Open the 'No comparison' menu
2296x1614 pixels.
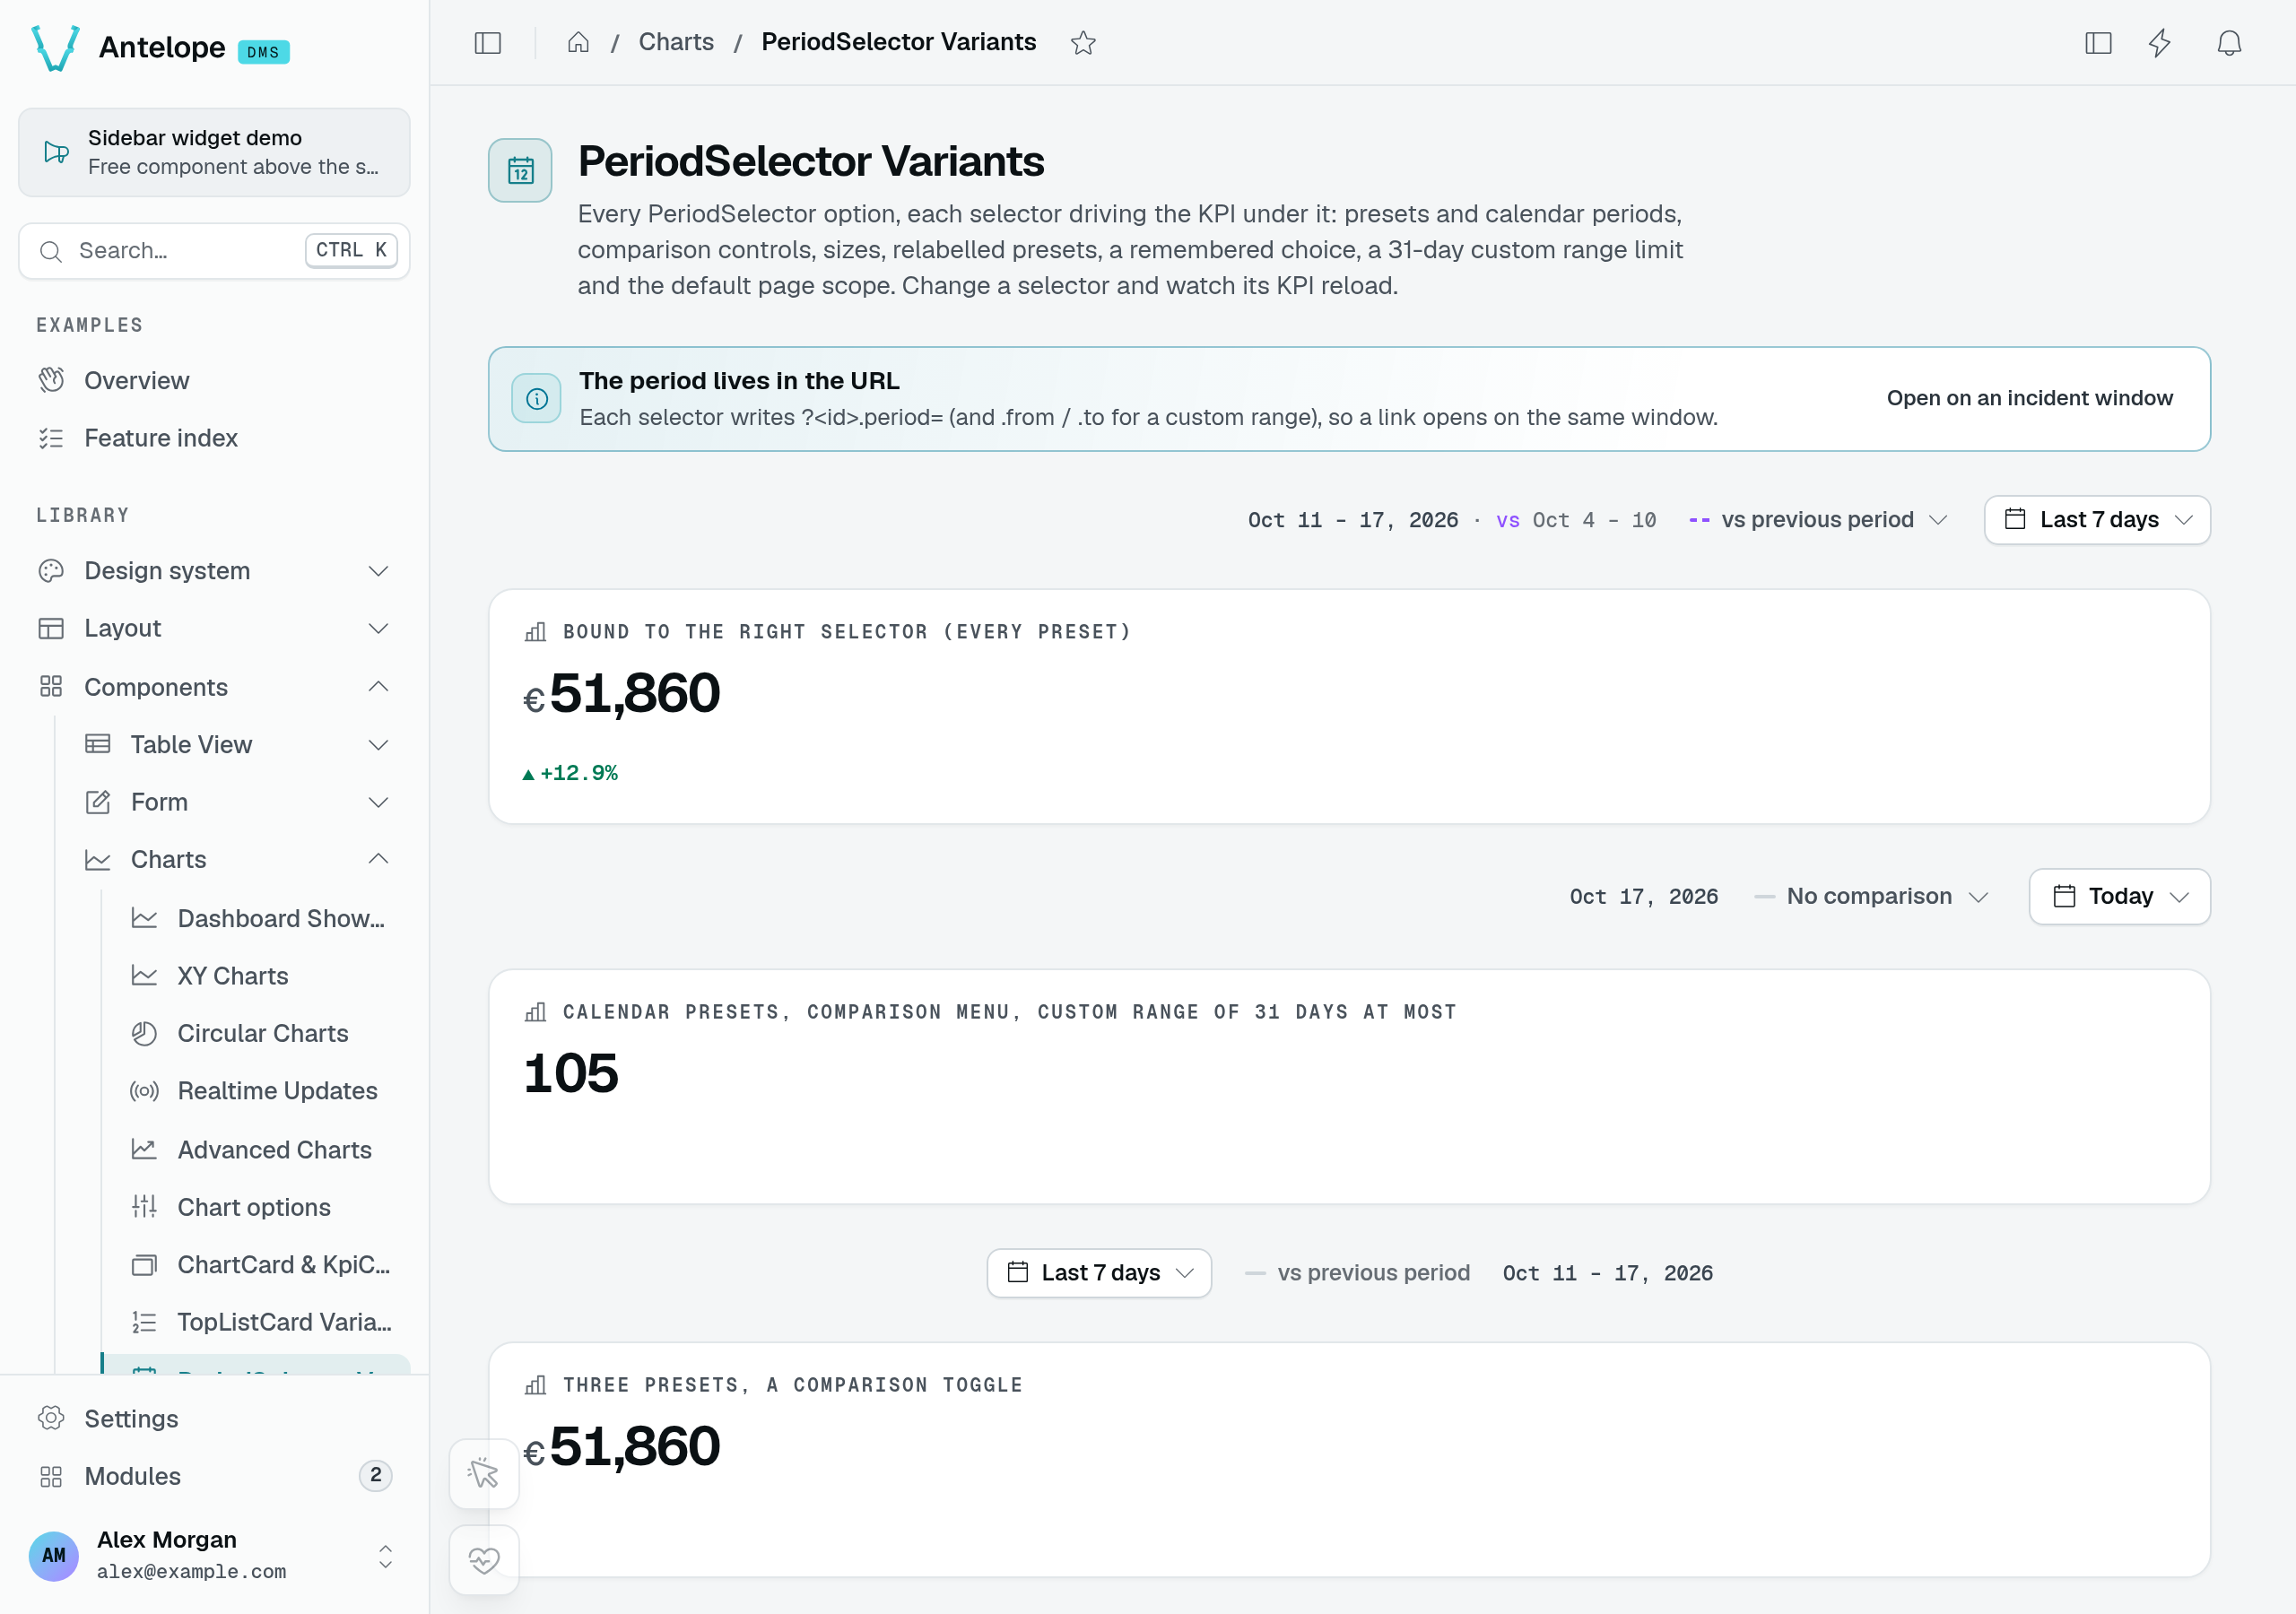click(1871, 896)
